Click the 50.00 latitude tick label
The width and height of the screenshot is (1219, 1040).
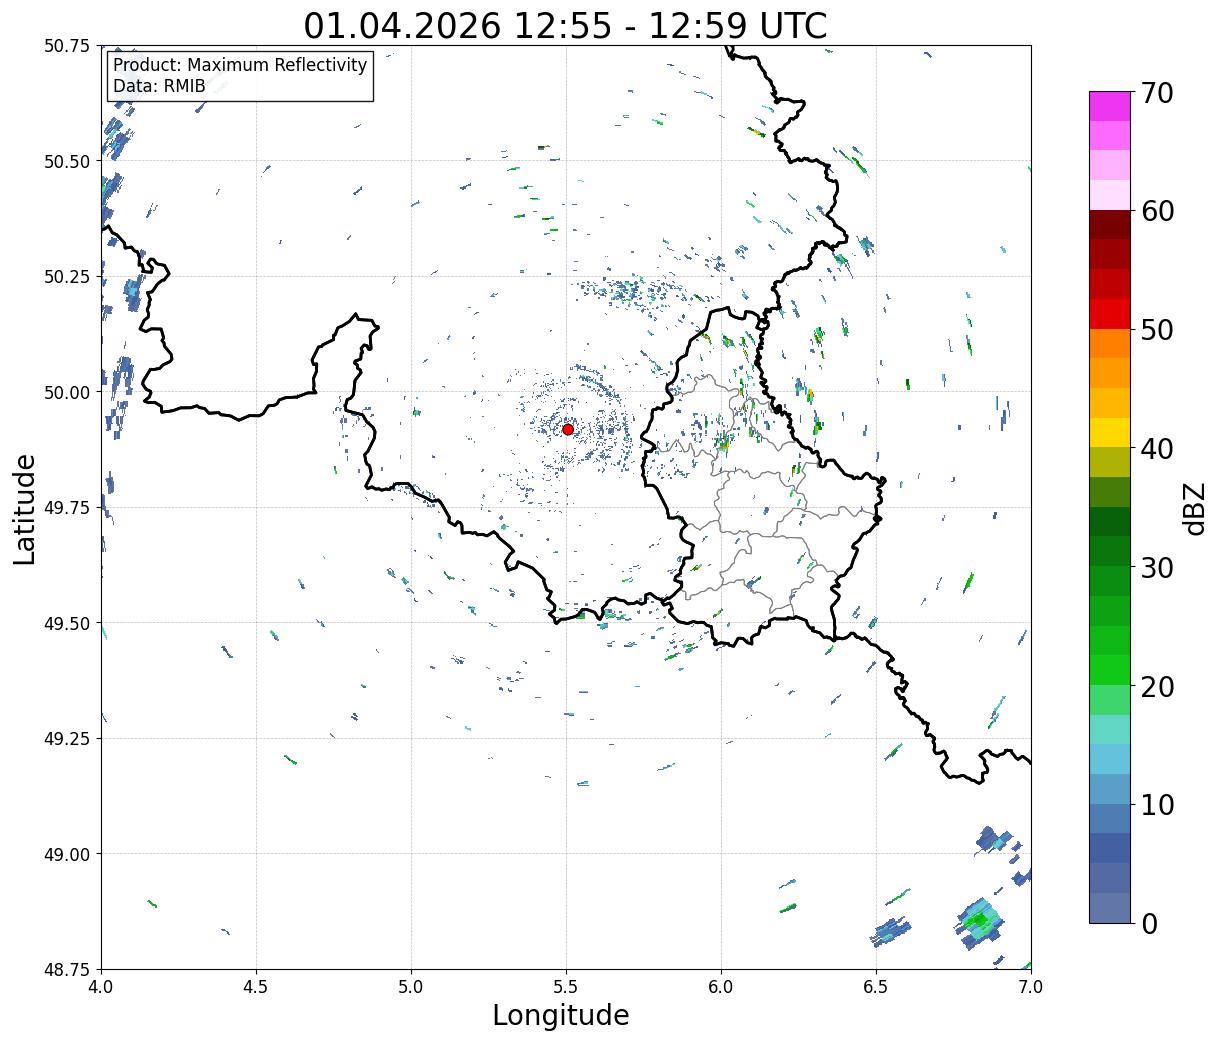pyautogui.click(x=67, y=392)
